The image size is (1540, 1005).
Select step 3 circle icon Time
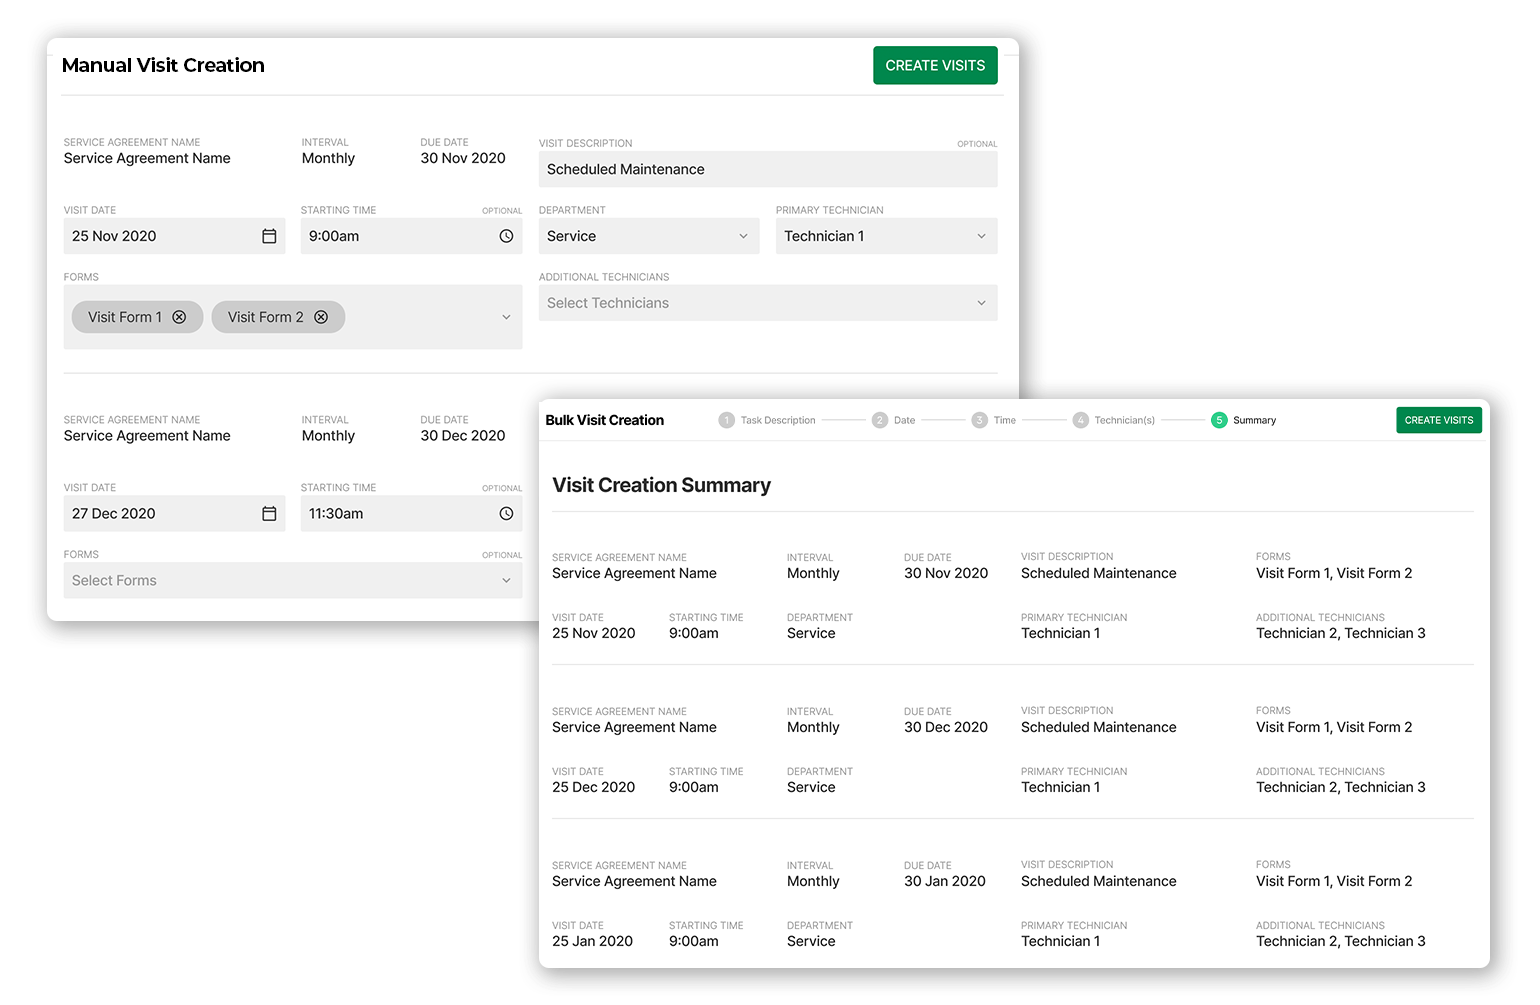(980, 420)
